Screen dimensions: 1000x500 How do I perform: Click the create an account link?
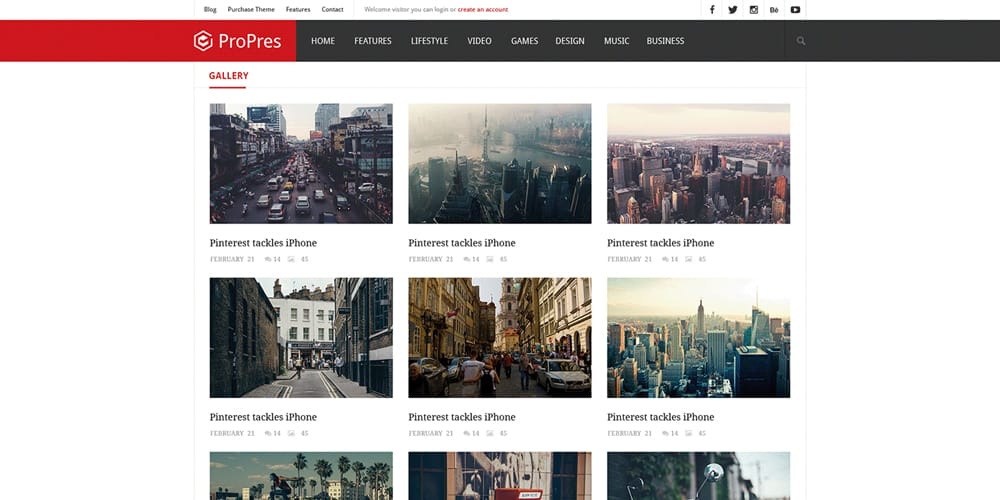coord(483,10)
